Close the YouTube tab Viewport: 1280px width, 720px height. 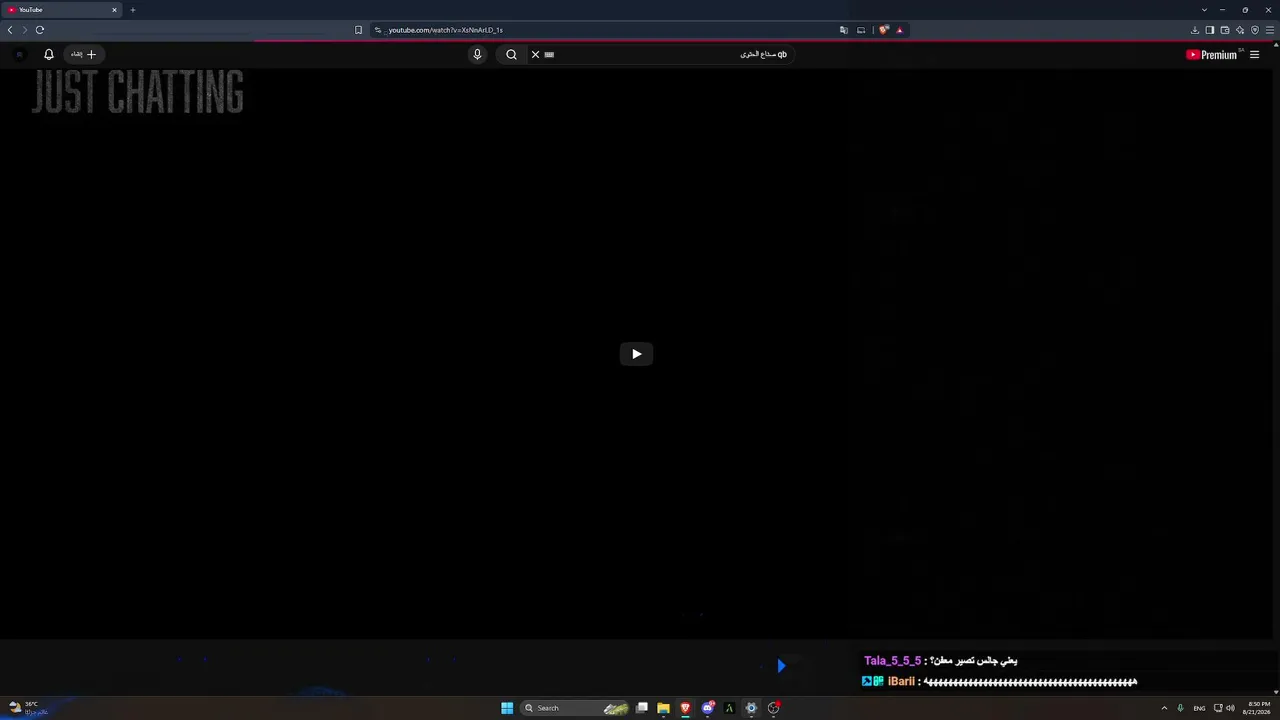pyautogui.click(x=114, y=10)
